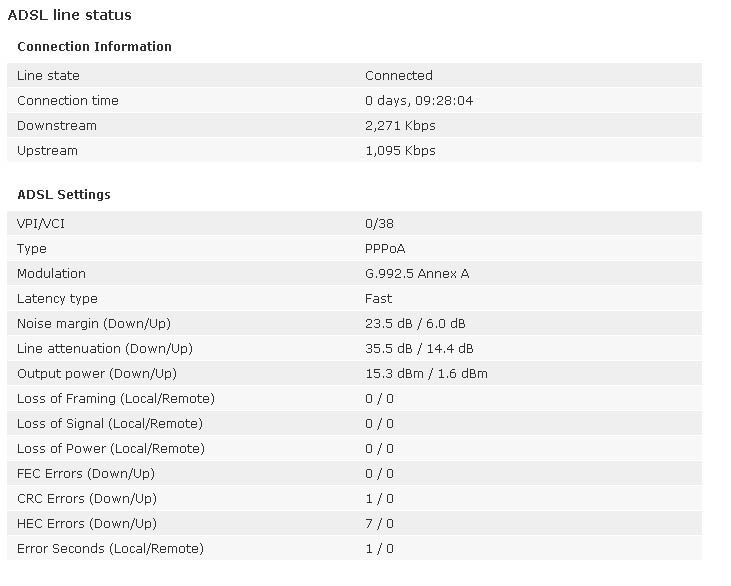Select the Connection Information section title

coord(94,47)
